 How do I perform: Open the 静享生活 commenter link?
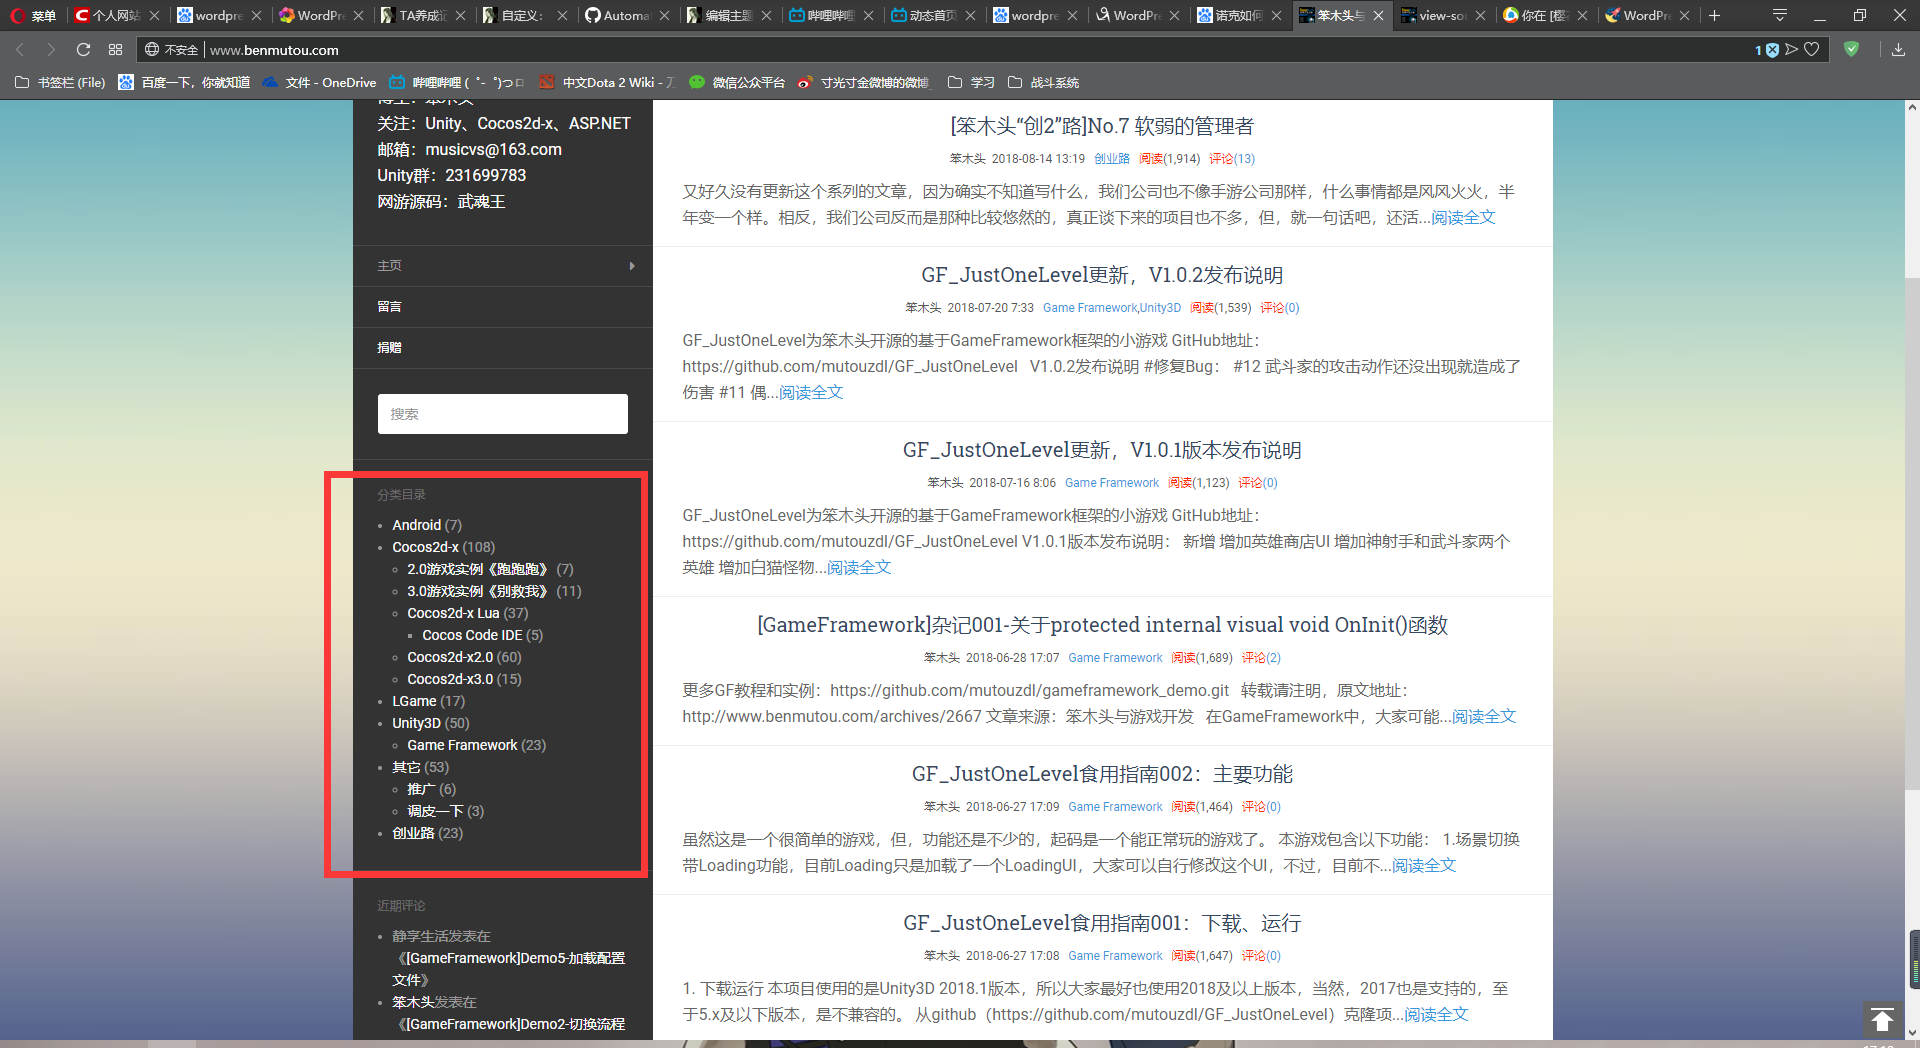coord(419,936)
